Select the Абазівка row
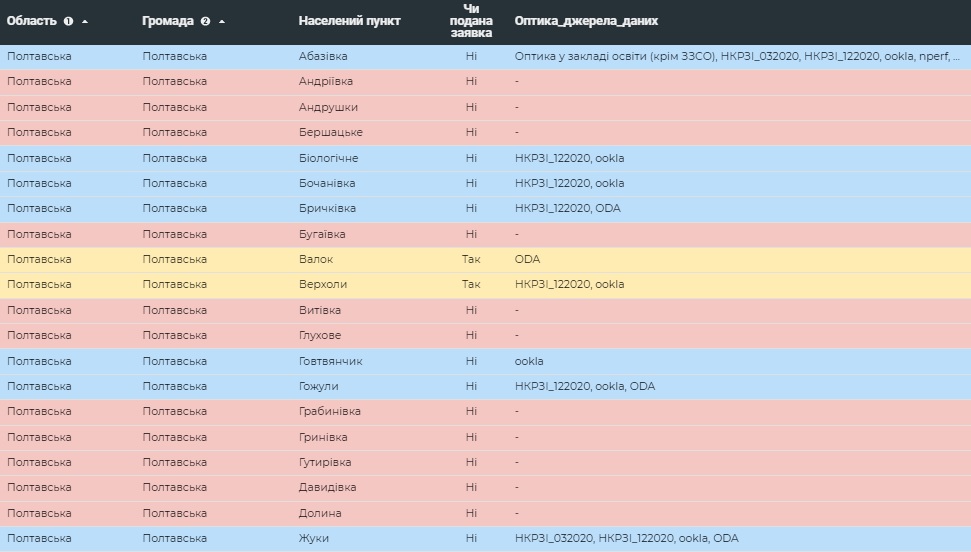The height and width of the screenshot is (552, 971). [x=486, y=56]
